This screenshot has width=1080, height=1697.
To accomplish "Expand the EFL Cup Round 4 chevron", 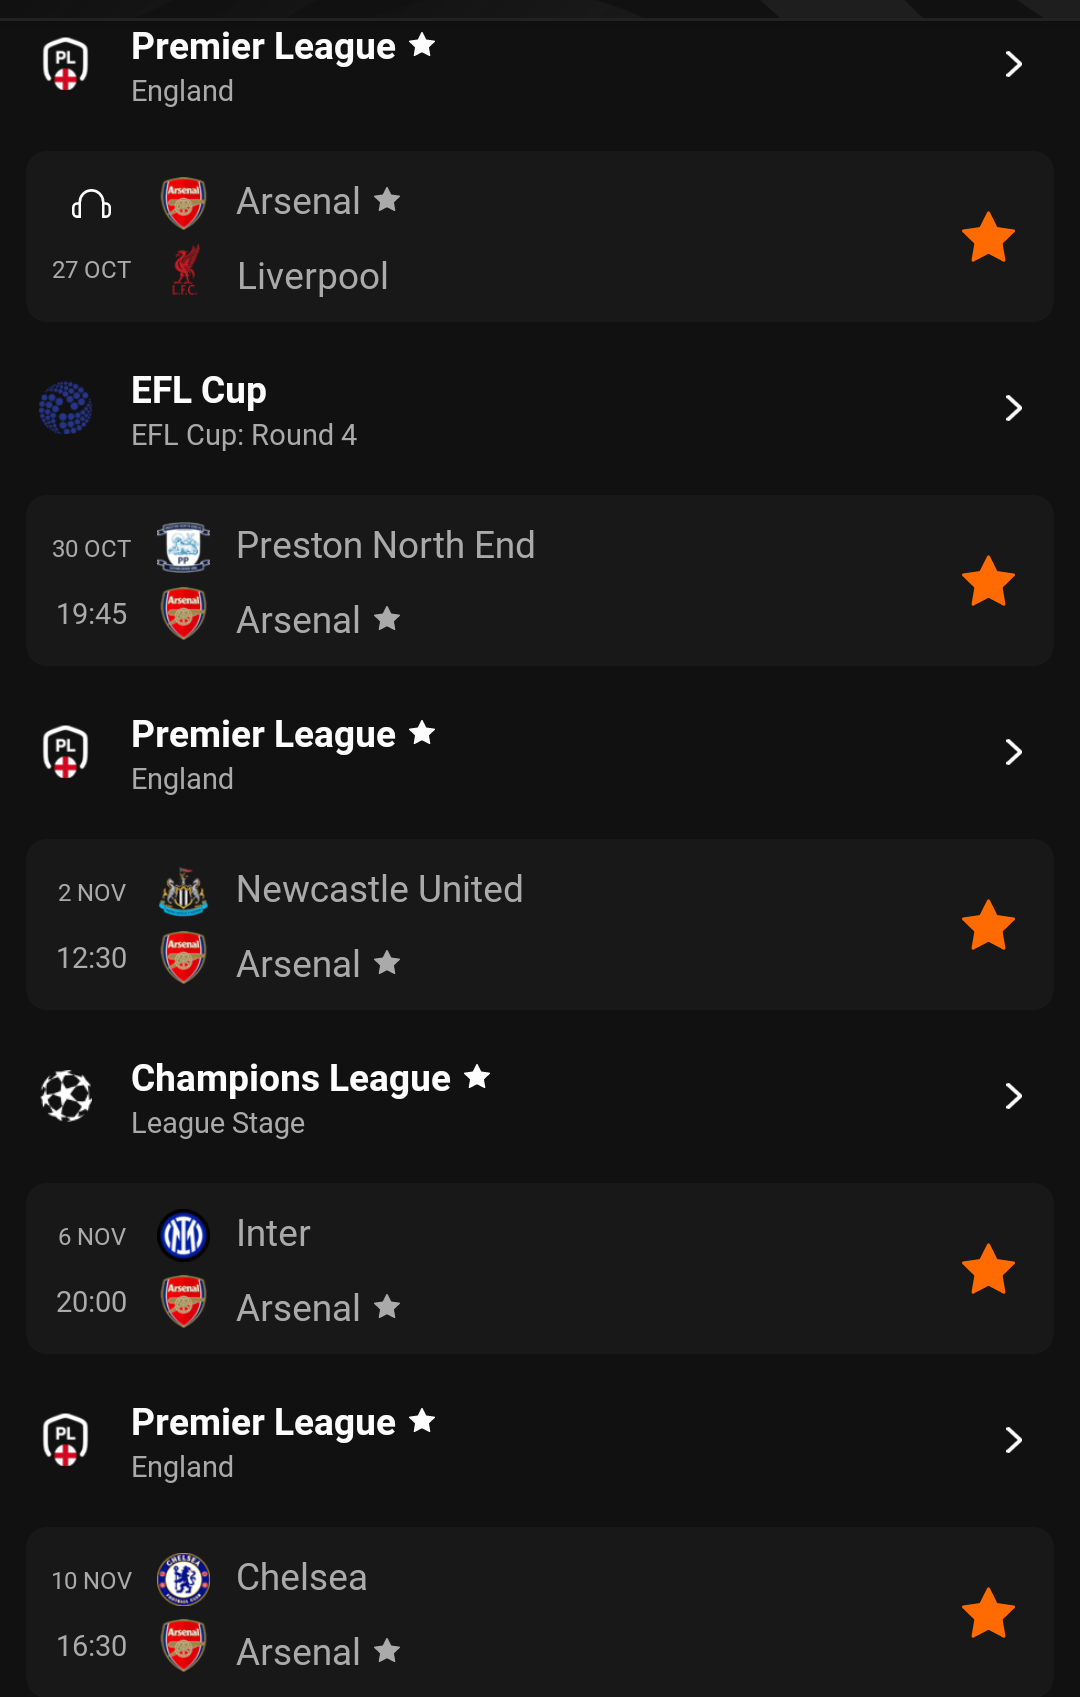I will (1013, 408).
